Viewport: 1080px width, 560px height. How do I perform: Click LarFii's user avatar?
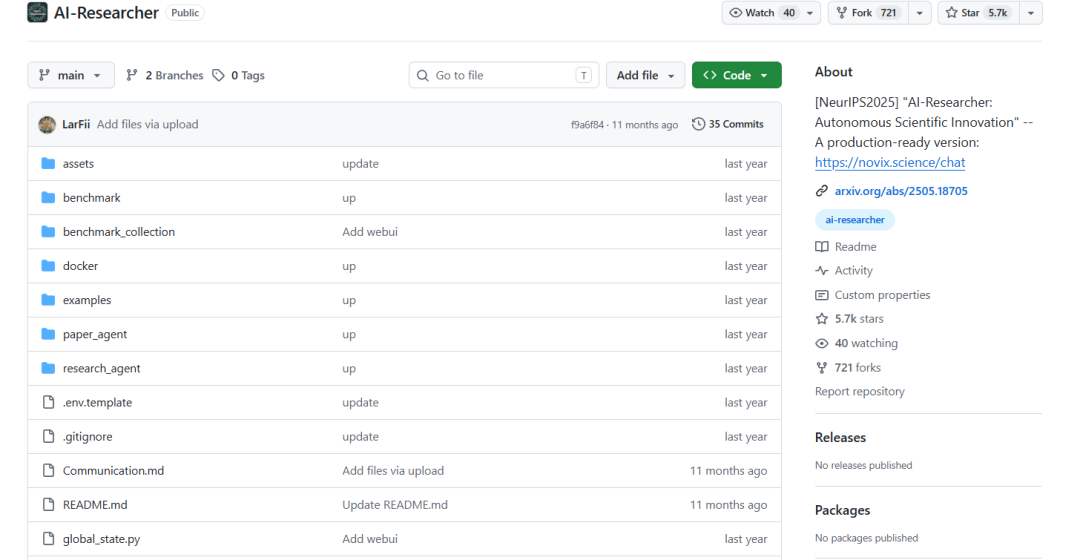pyautogui.click(x=47, y=125)
